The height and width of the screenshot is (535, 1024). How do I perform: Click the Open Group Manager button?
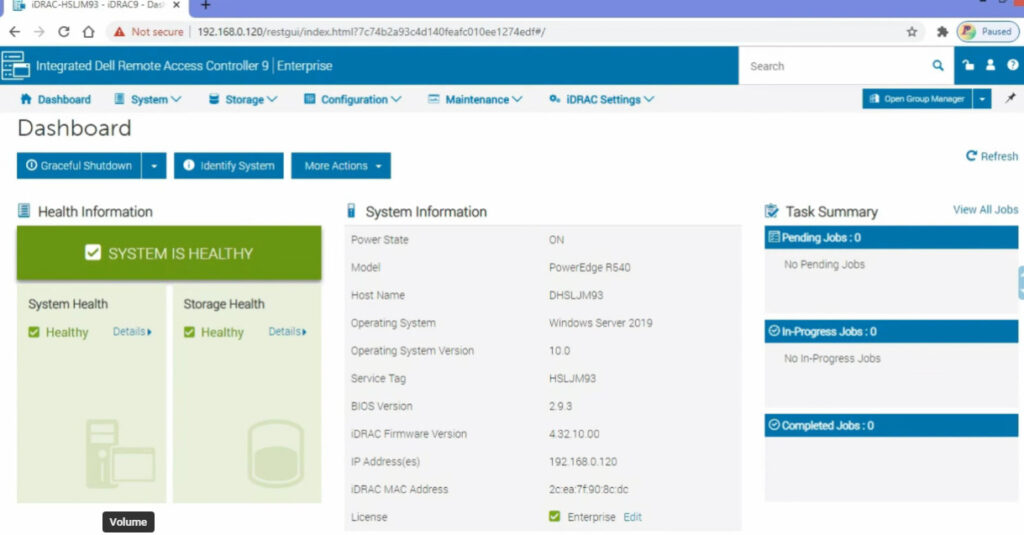917,99
